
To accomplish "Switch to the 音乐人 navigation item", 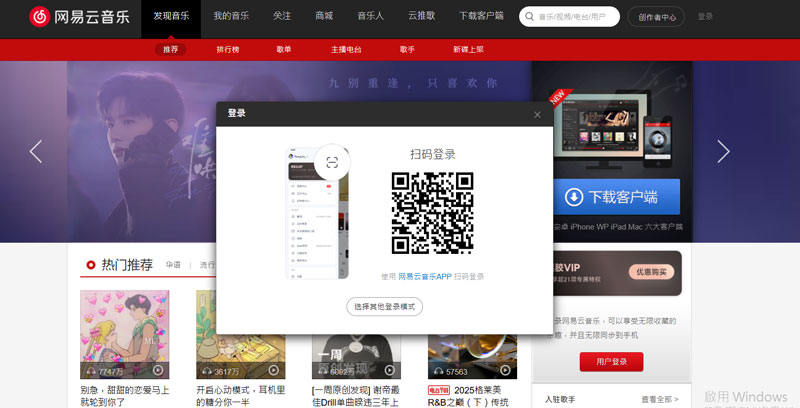I will [370, 16].
